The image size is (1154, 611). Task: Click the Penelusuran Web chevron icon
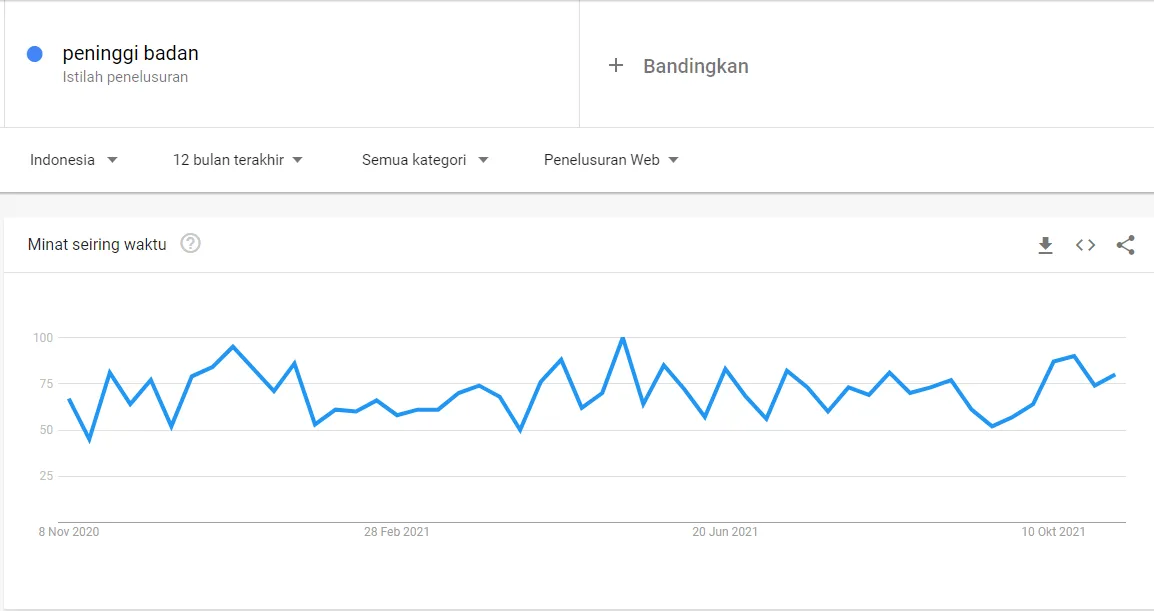[674, 159]
